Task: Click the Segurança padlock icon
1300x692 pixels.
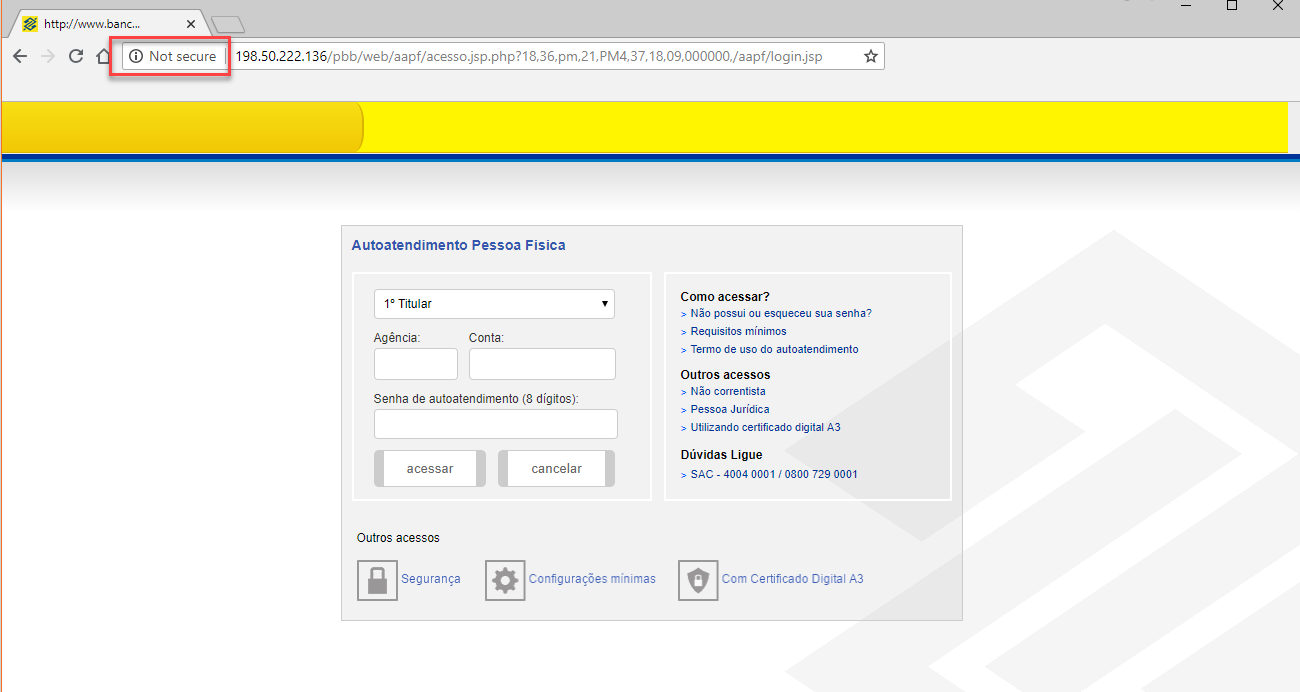Action: (377, 580)
